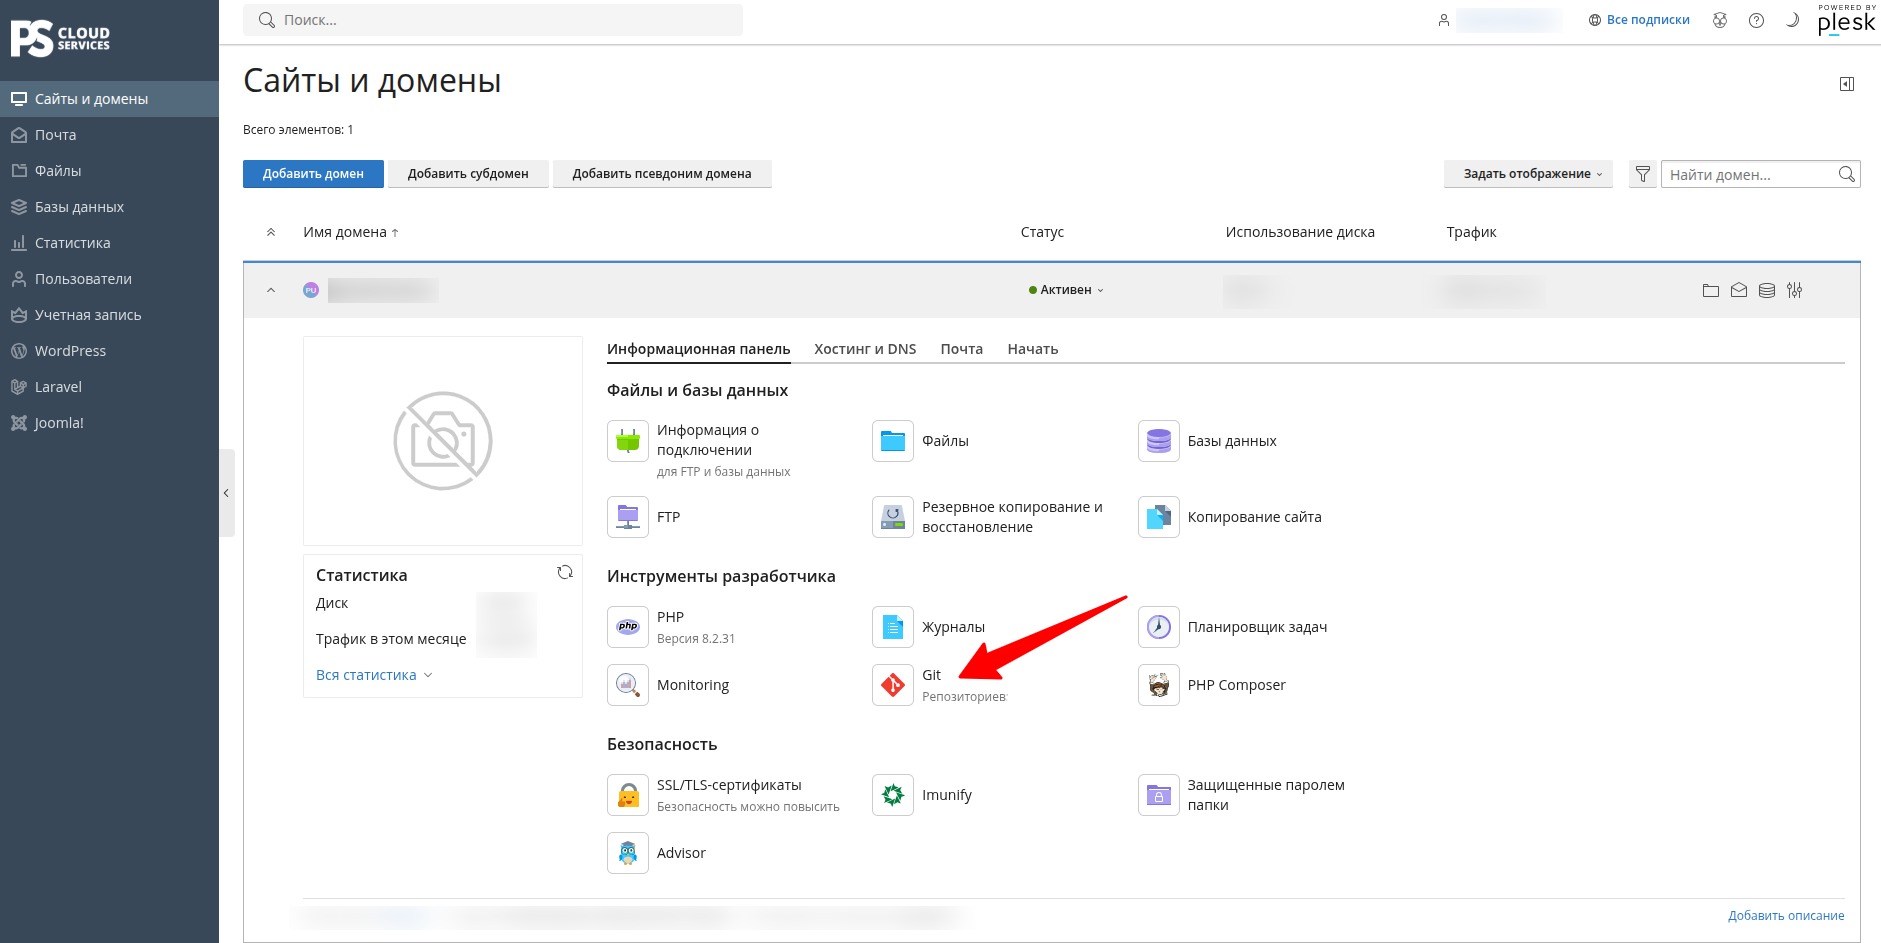1881x943 pixels.
Task: Open Защищенные паролем папки icon
Action: point(1158,795)
